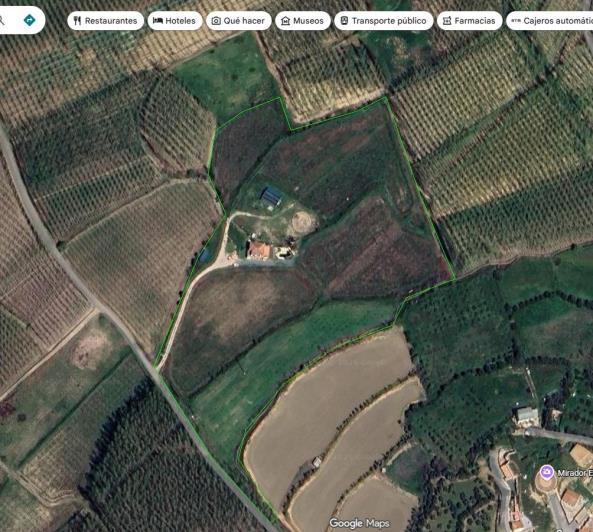The width and height of the screenshot is (593, 532).
Task: Click where the driveway meets the main road
Action: pos(157,368)
